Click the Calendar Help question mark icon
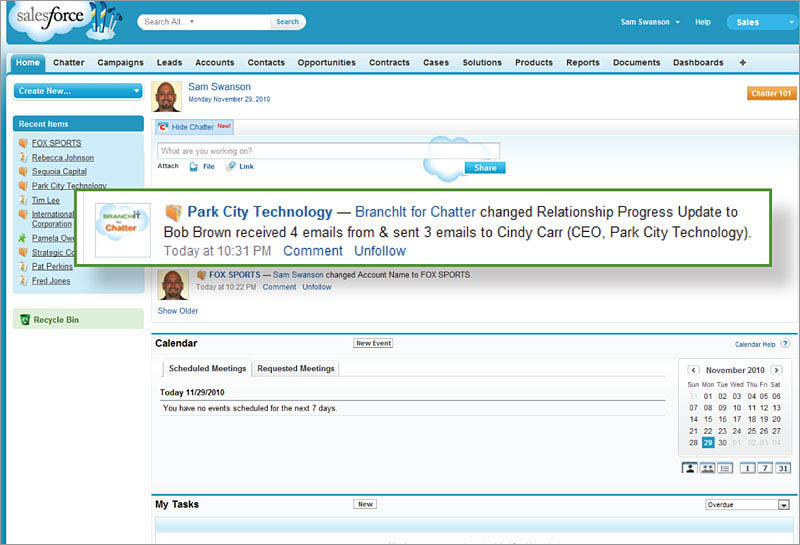This screenshot has height=545, width=800. tap(785, 344)
